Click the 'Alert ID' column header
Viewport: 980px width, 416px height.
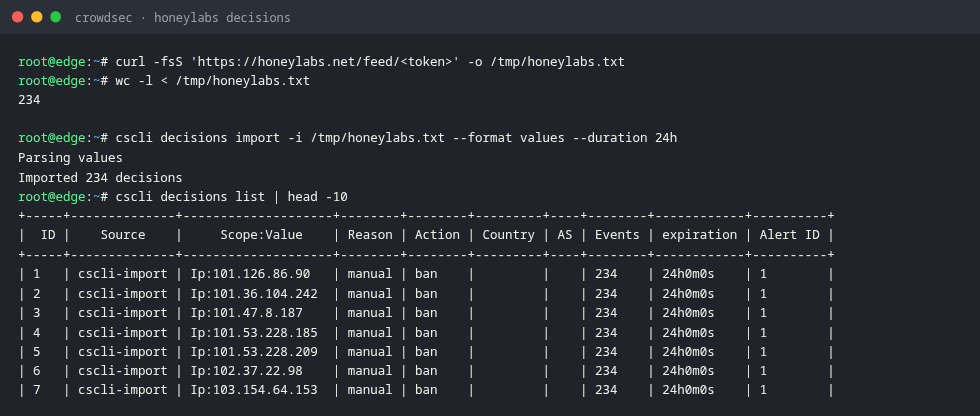[789, 235]
